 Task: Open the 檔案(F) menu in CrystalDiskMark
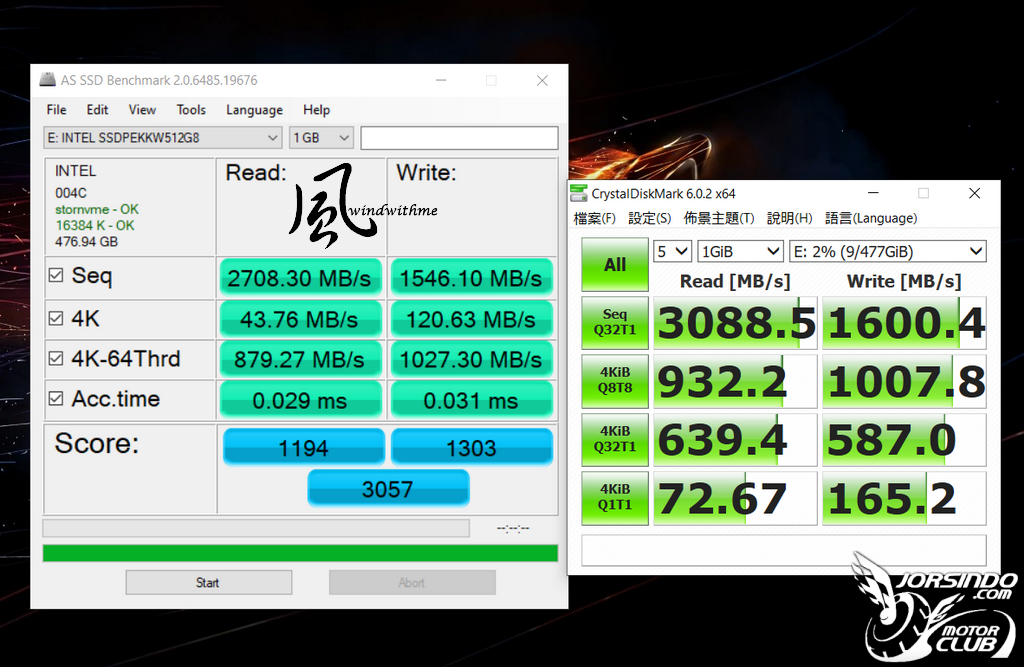coord(594,218)
